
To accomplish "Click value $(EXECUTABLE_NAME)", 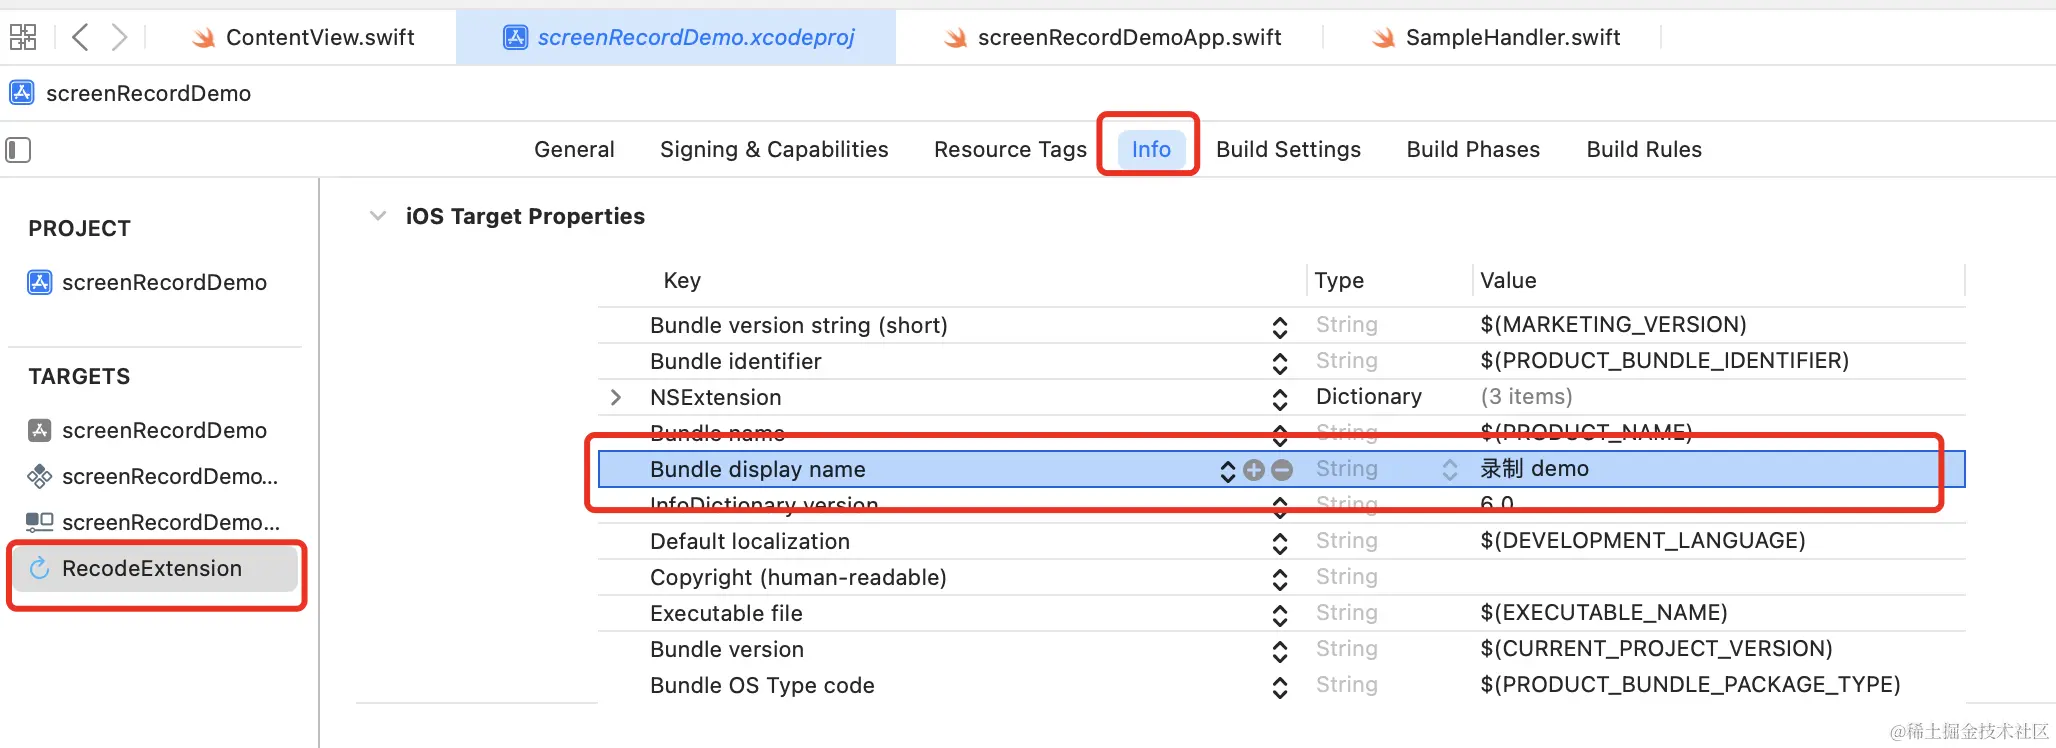I will click(1604, 613).
